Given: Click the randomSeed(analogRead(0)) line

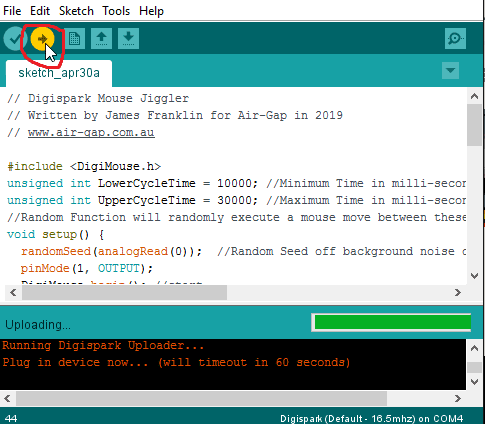Looking at the screenshot, I should [x=243, y=251].
